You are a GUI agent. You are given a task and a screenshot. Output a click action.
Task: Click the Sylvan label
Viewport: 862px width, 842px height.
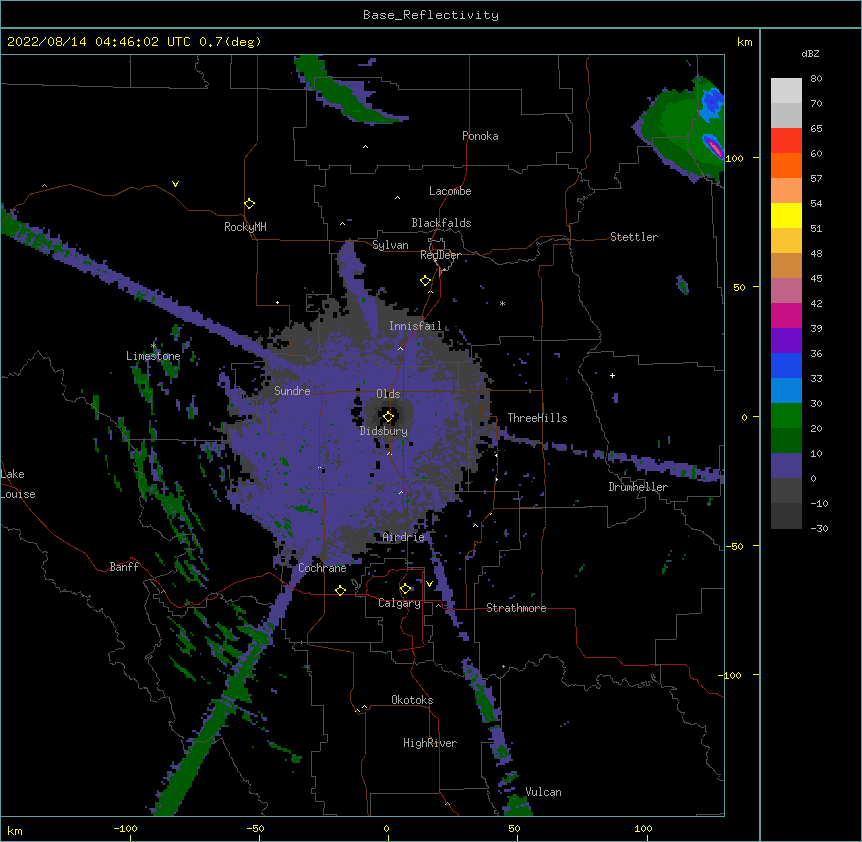390,245
